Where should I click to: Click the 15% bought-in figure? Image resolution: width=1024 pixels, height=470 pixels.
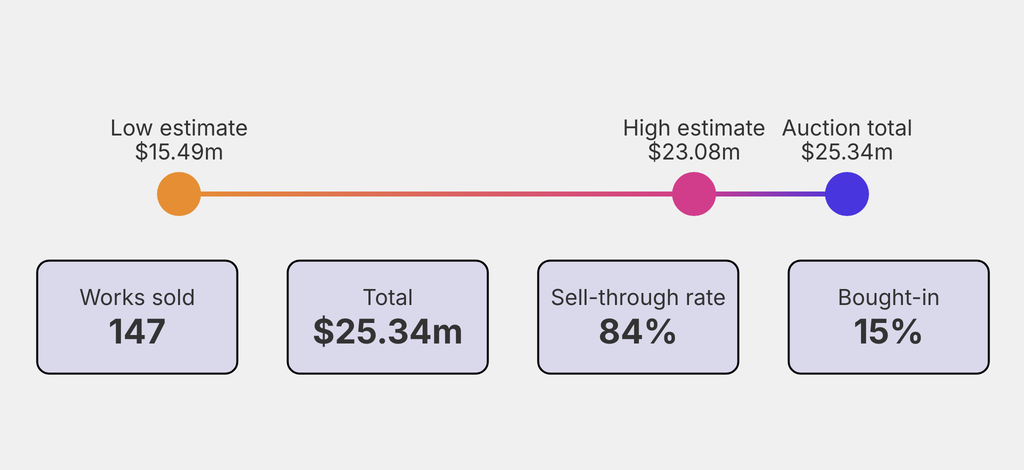(x=888, y=332)
